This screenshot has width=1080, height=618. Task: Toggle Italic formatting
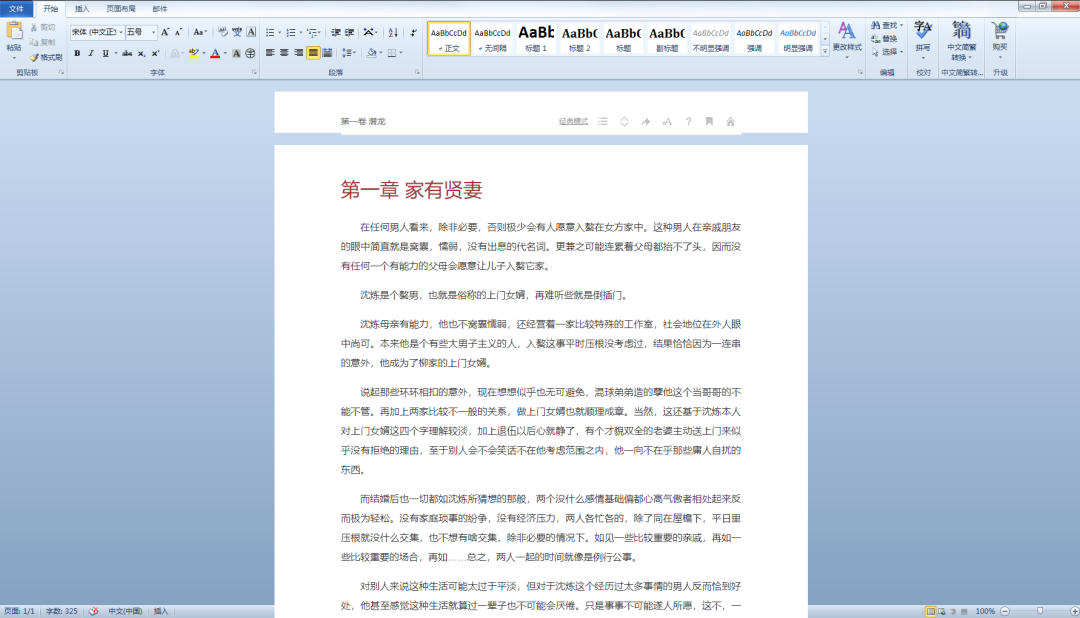tap(91, 53)
